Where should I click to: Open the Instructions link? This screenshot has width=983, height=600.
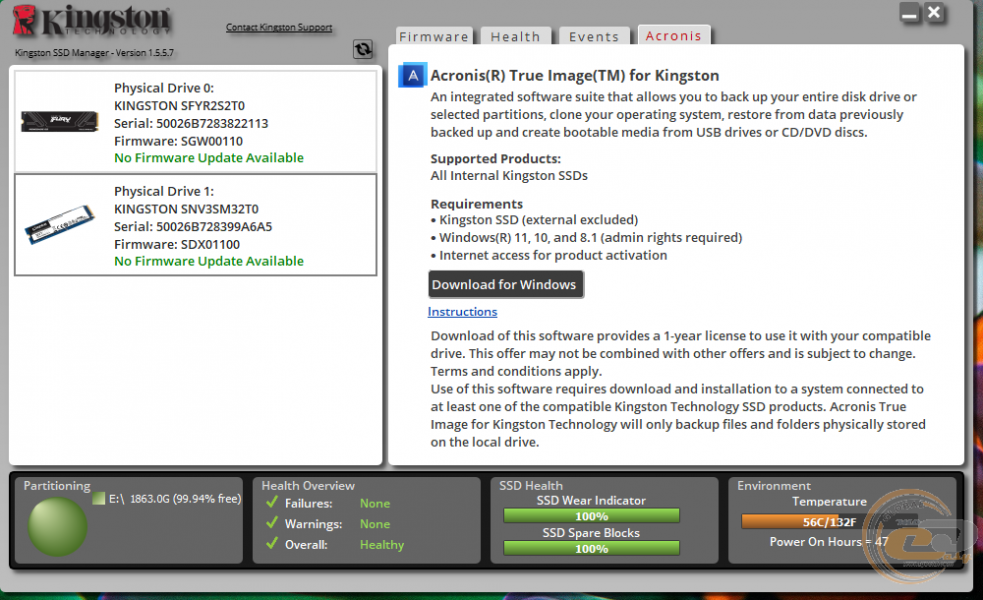462,312
